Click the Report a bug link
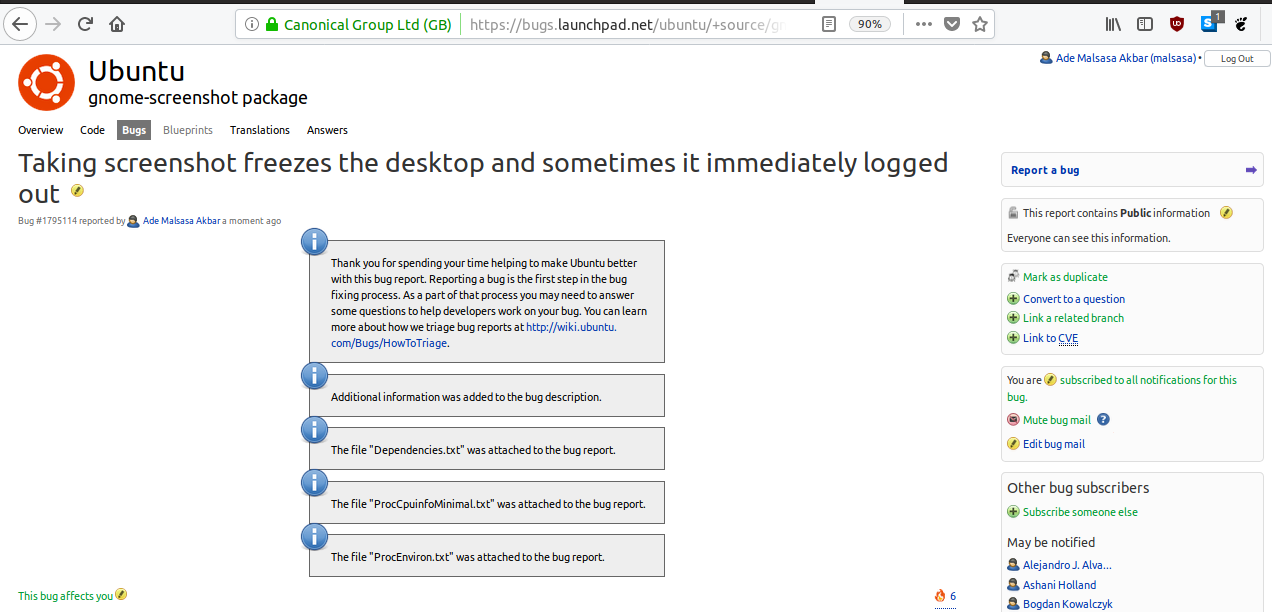Image resolution: width=1272 pixels, height=612 pixels. (1045, 170)
